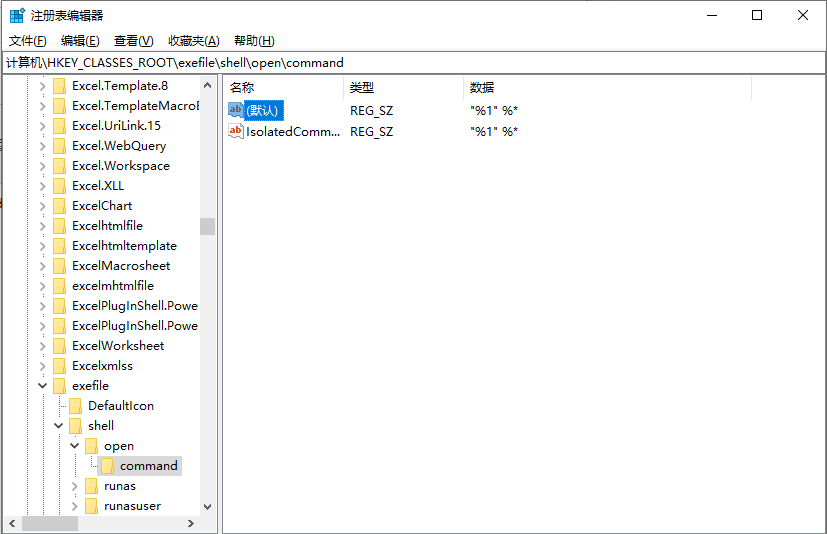Click the Excel.WebQuery folder icon
Viewport: 827px width, 534px height.
click(60, 146)
